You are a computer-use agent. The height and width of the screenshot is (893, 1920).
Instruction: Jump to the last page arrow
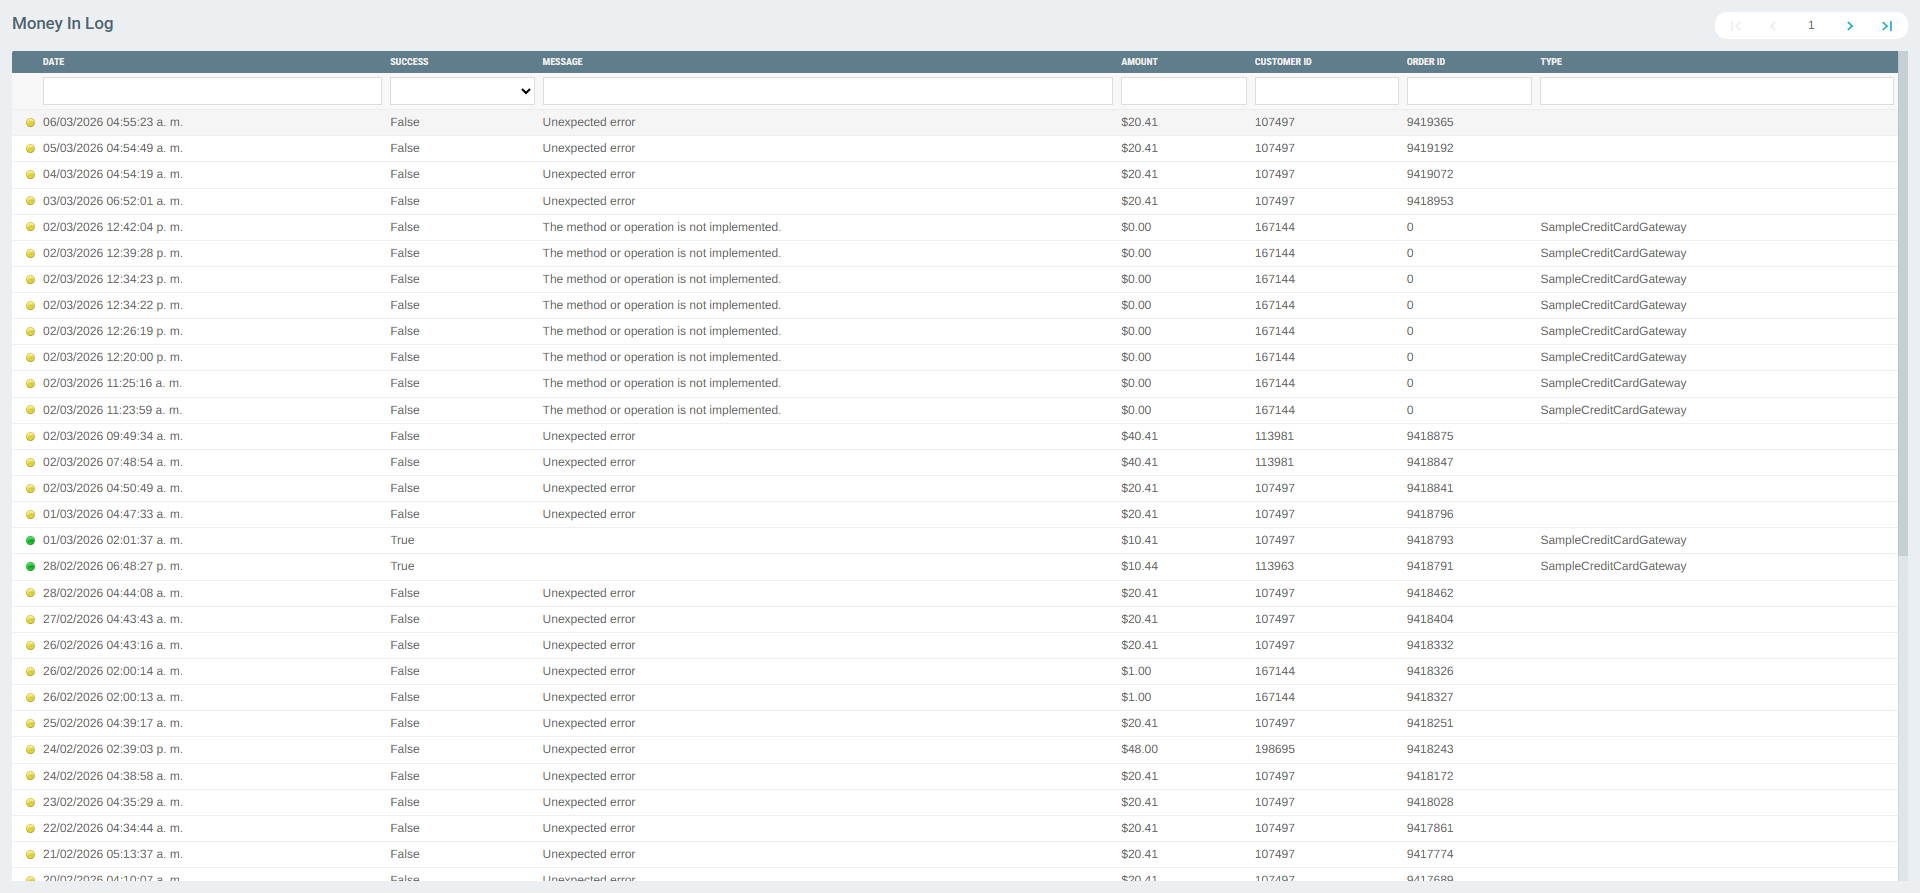(x=1886, y=26)
